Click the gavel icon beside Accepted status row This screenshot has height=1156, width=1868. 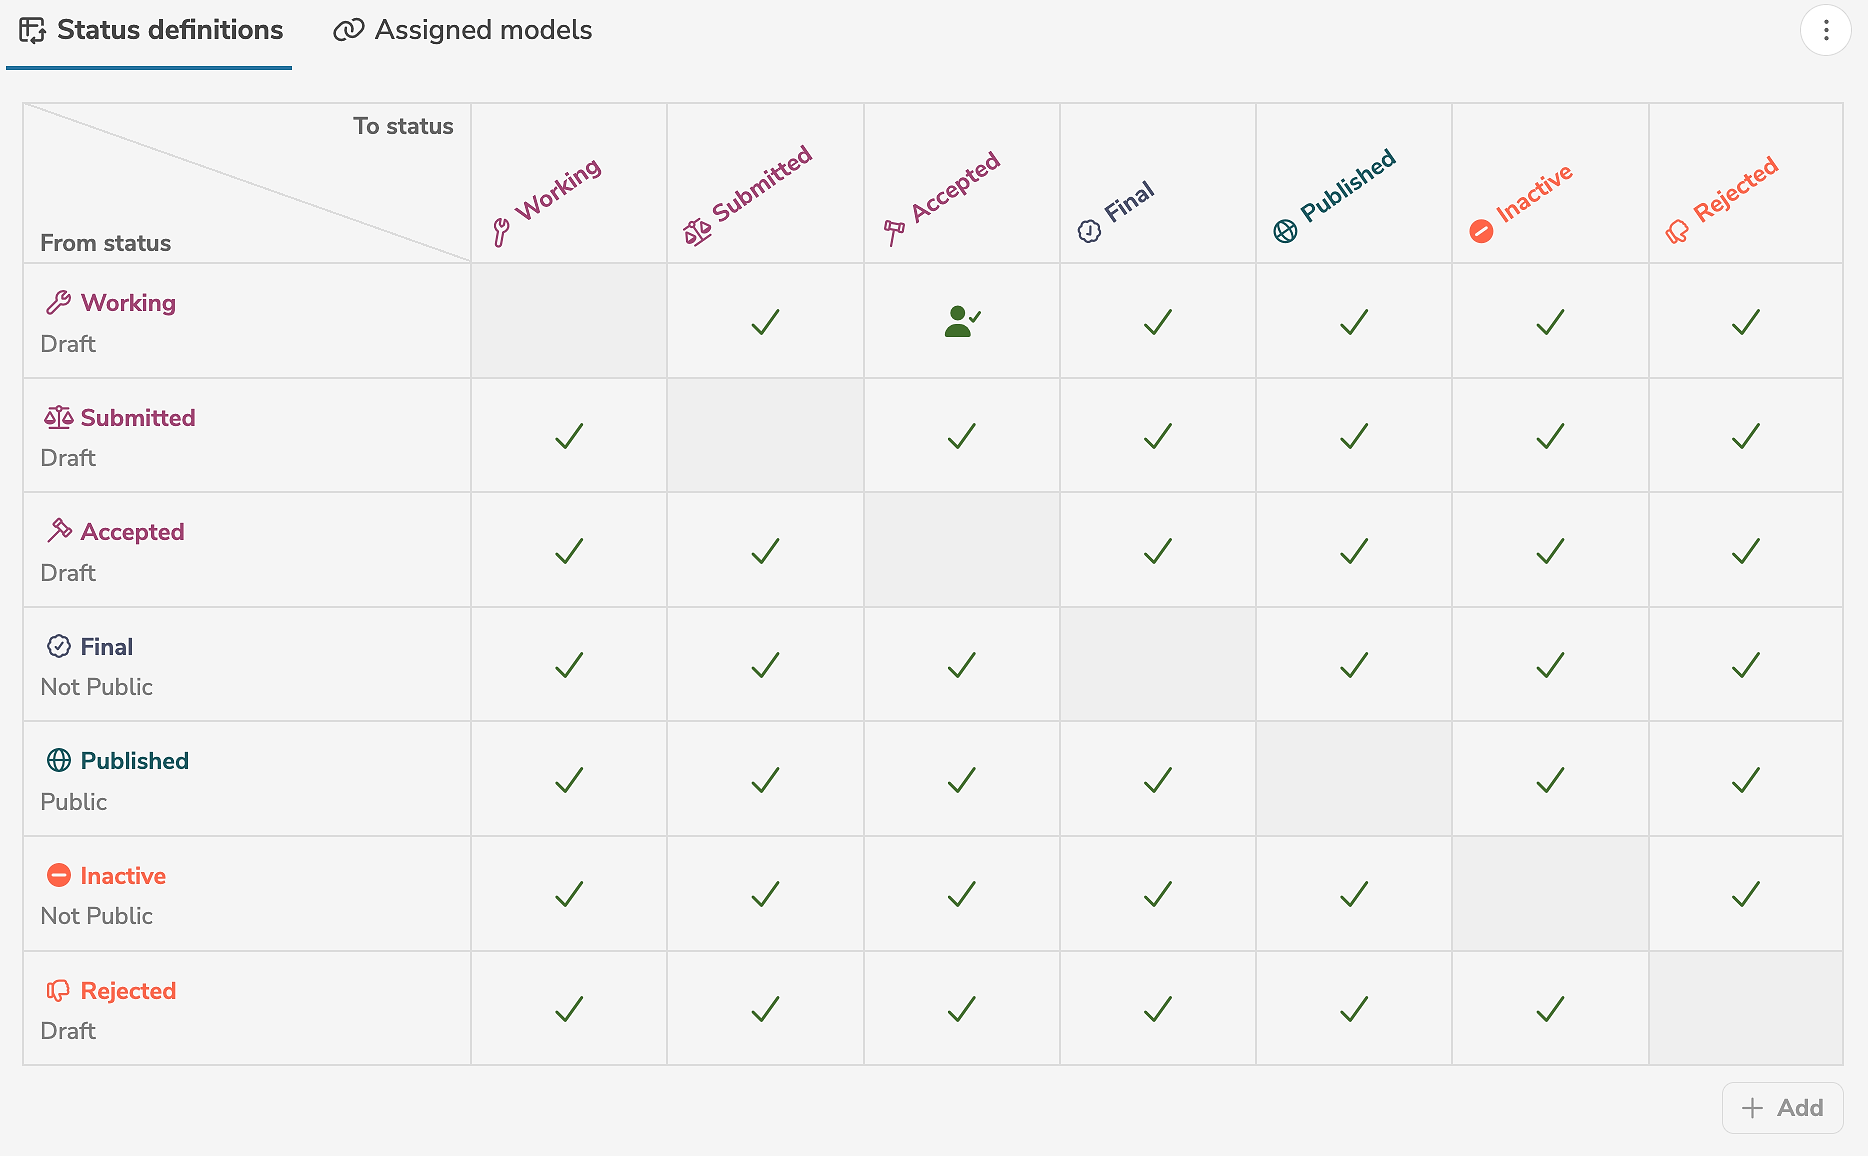click(x=58, y=531)
